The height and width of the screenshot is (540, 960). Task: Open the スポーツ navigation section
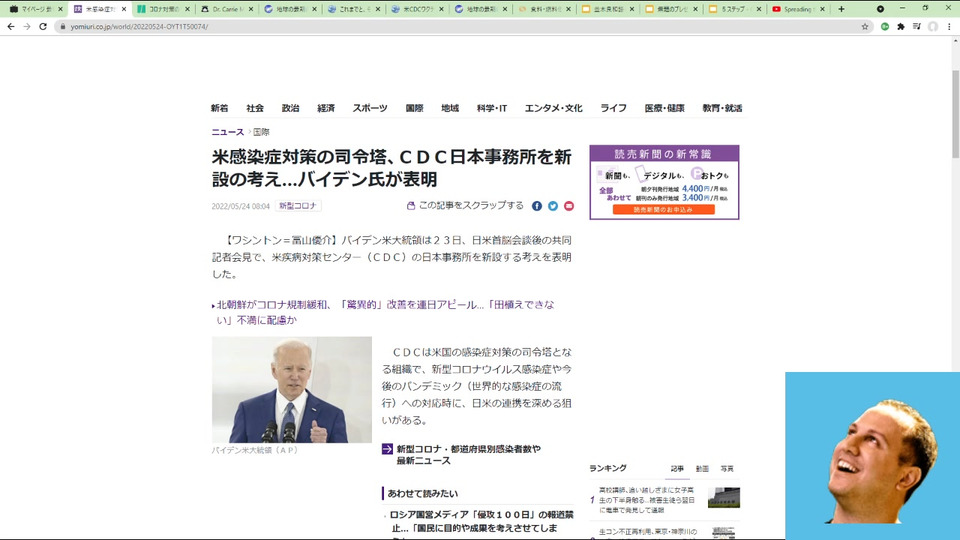pos(370,108)
